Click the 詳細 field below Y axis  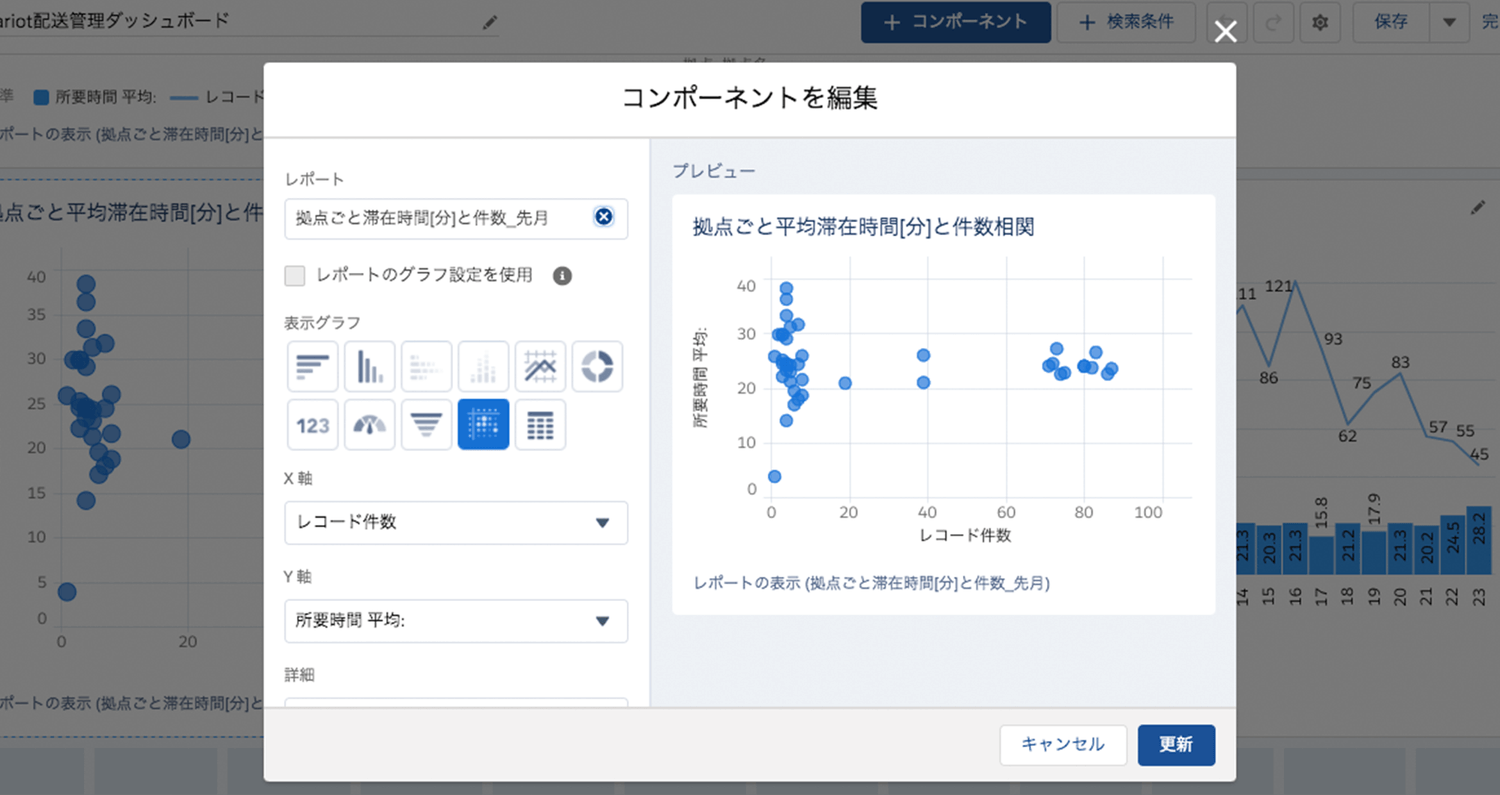(x=456, y=703)
